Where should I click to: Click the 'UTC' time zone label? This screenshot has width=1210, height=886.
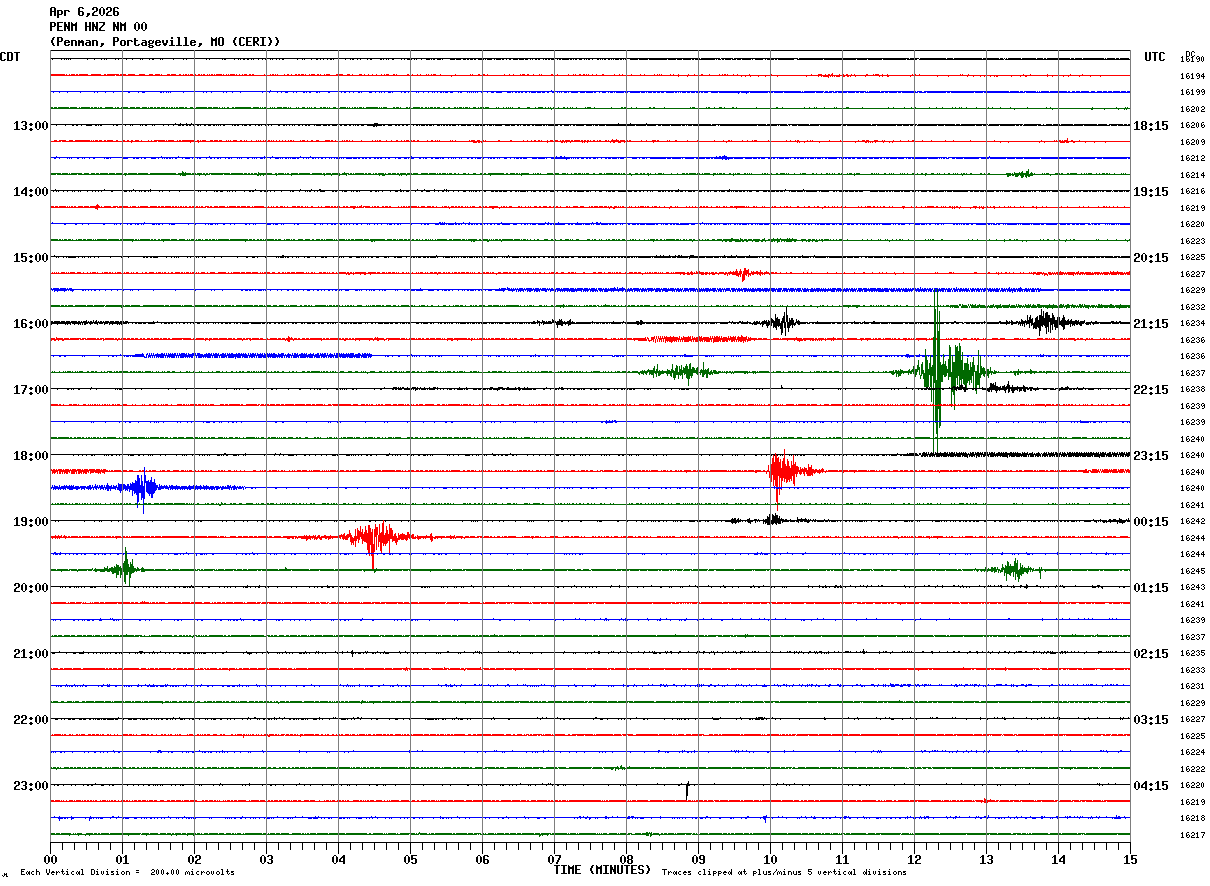[x=1155, y=57]
